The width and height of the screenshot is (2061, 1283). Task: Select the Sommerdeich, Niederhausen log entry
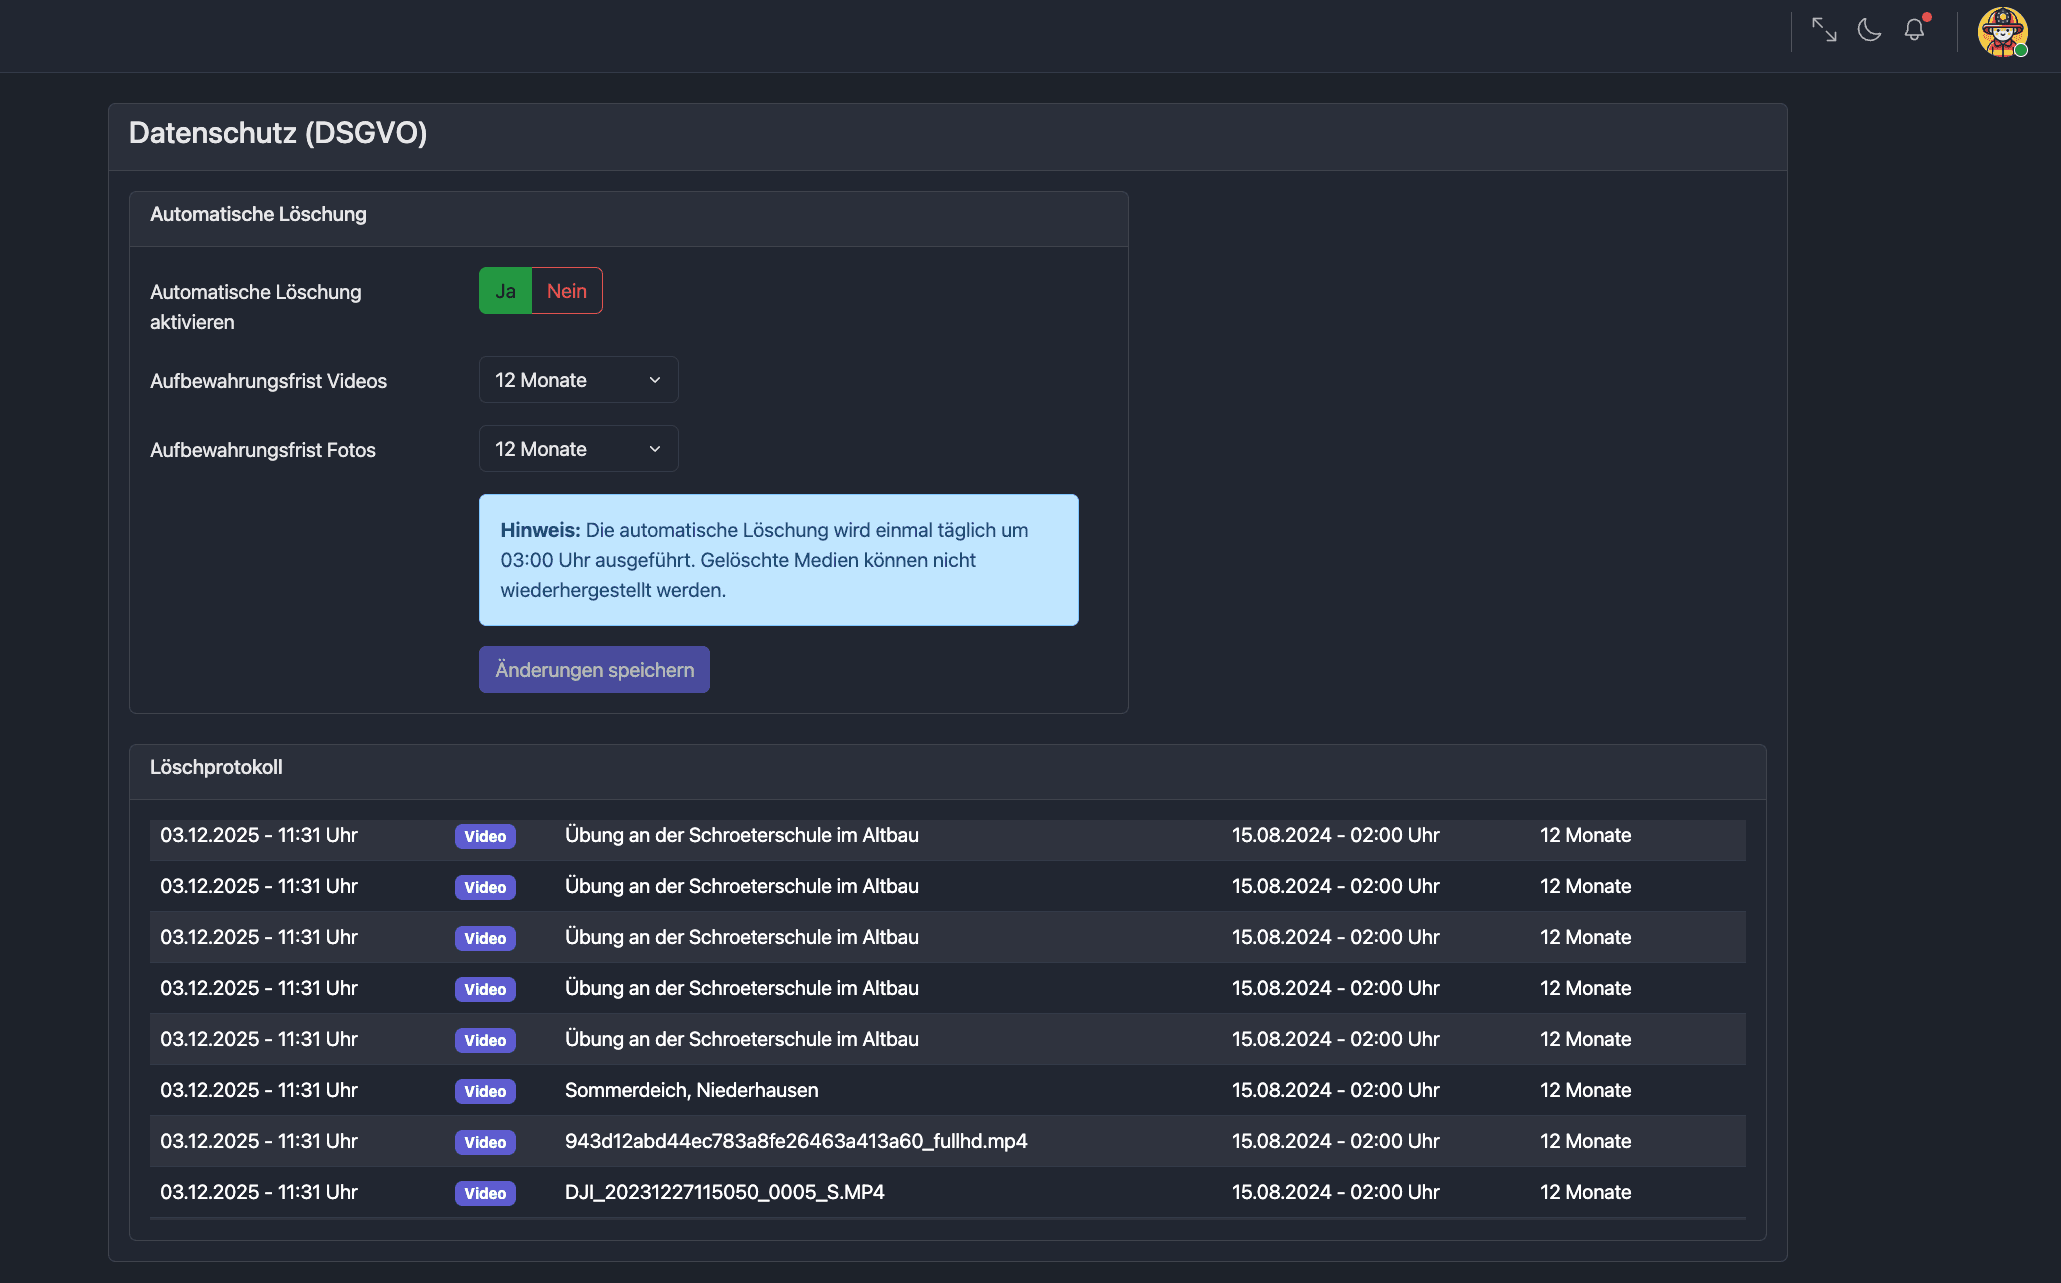pyautogui.click(x=691, y=1090)
